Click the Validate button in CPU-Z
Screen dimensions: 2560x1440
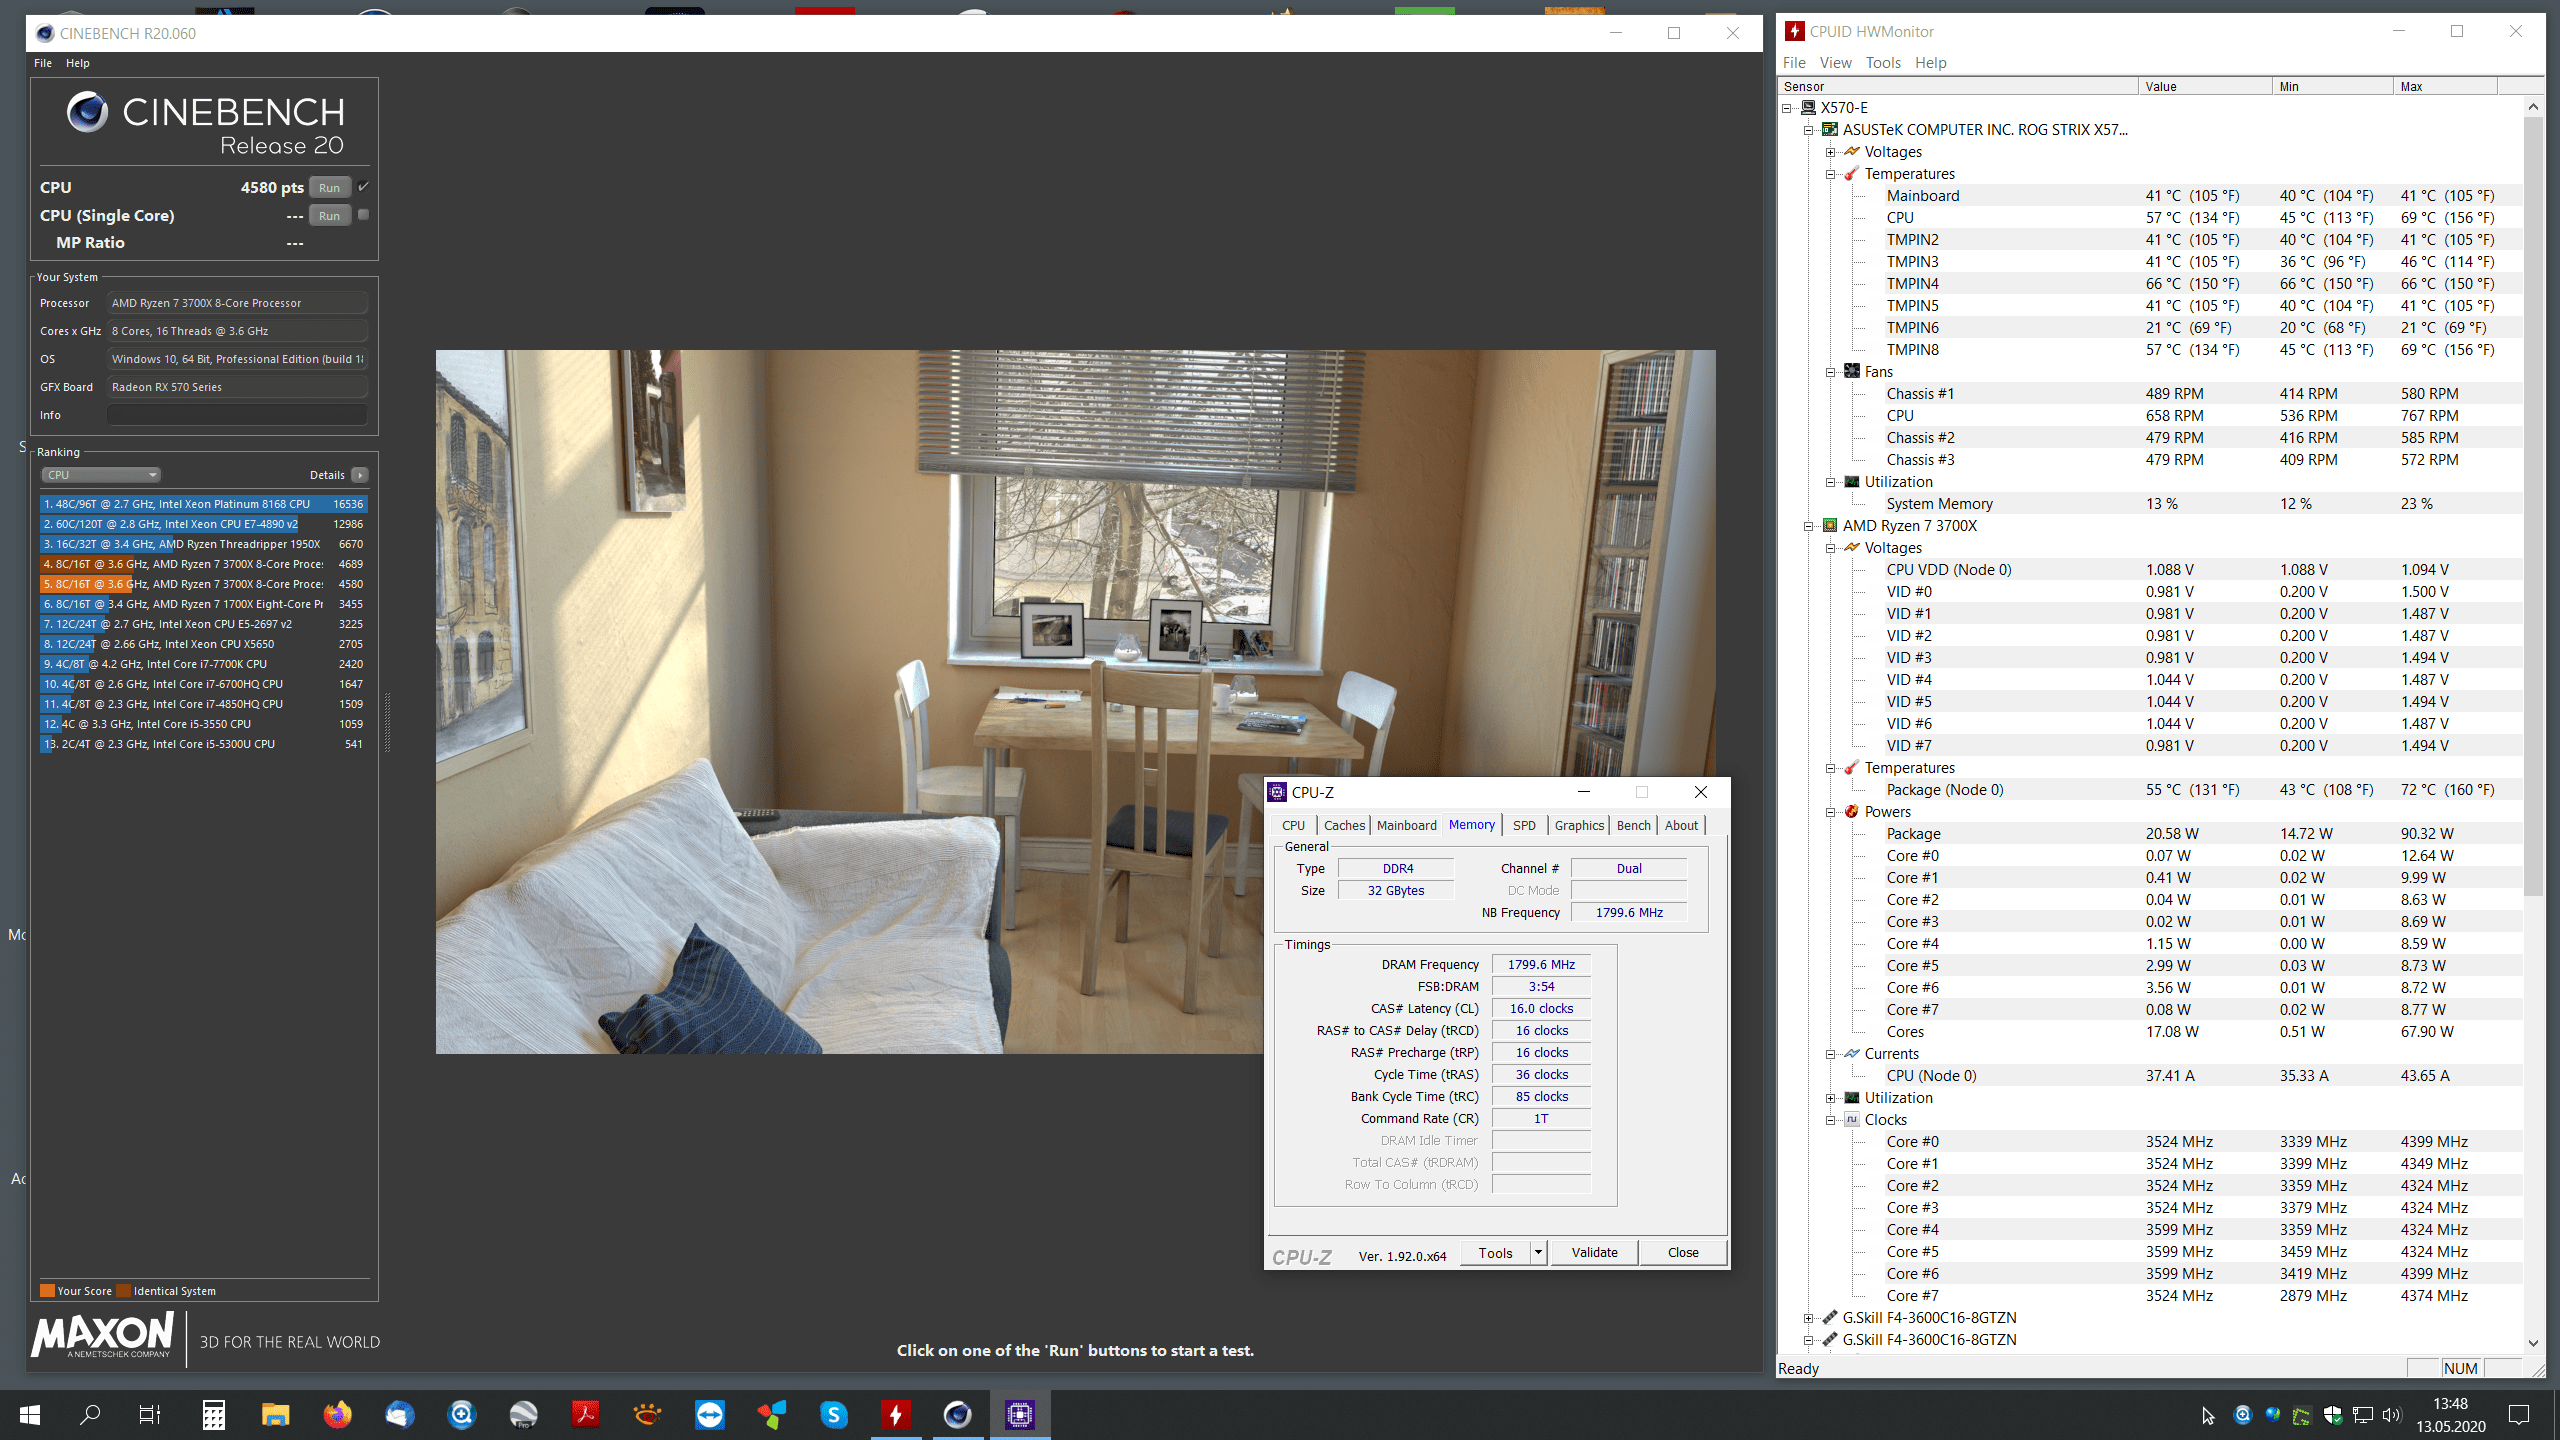coord(1594,1253)
